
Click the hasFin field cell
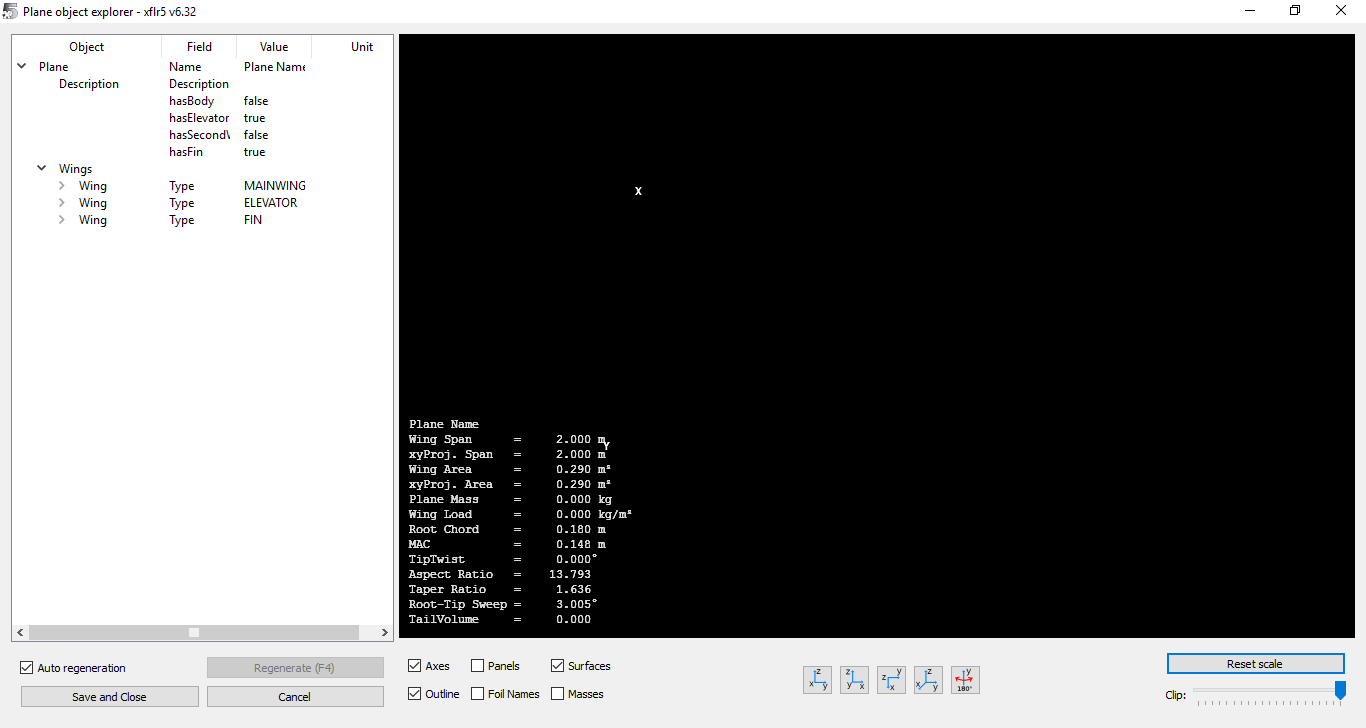click(x=187, y=152)
